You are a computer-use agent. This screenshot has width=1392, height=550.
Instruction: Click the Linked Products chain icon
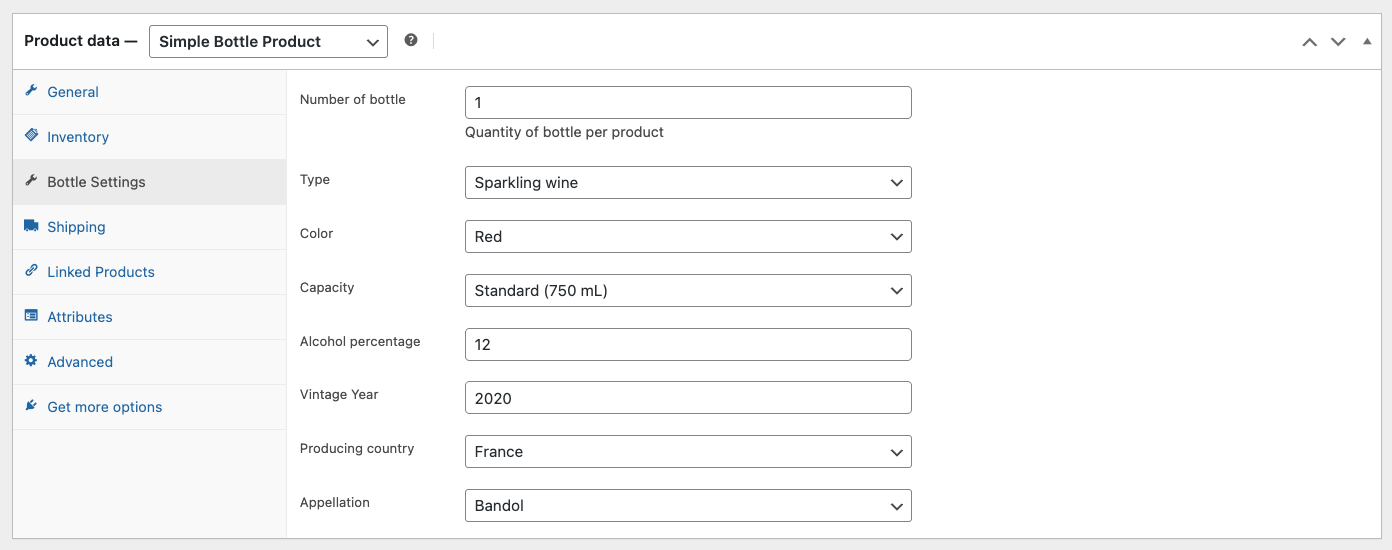click(31, 271)
